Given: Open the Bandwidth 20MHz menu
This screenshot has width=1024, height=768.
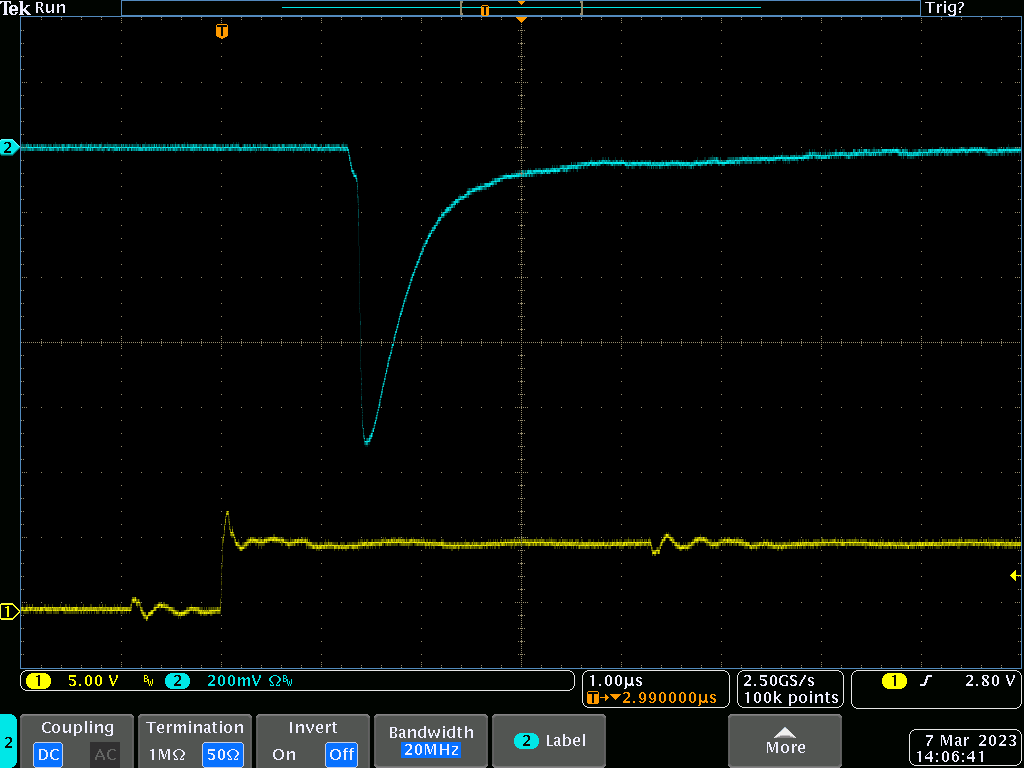Looking at the screenshot, I should point(430,741).
